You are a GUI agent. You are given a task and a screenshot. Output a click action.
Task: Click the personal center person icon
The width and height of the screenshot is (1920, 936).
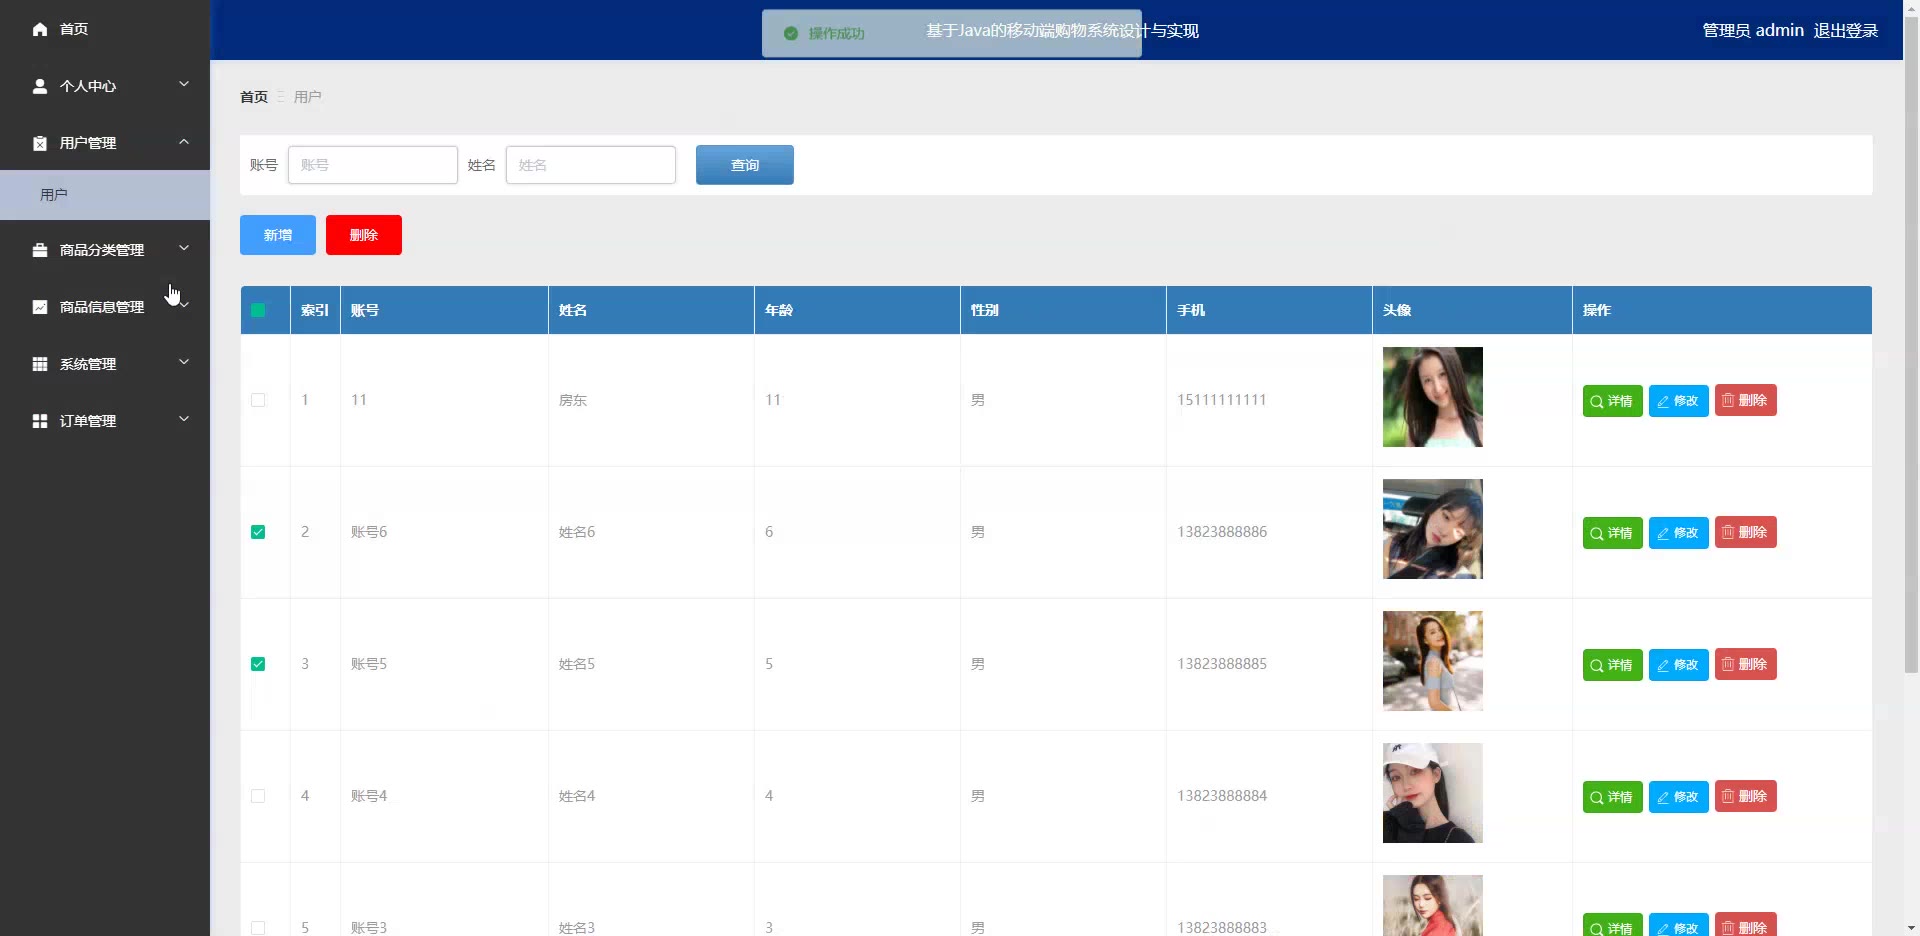pos(40,86)
